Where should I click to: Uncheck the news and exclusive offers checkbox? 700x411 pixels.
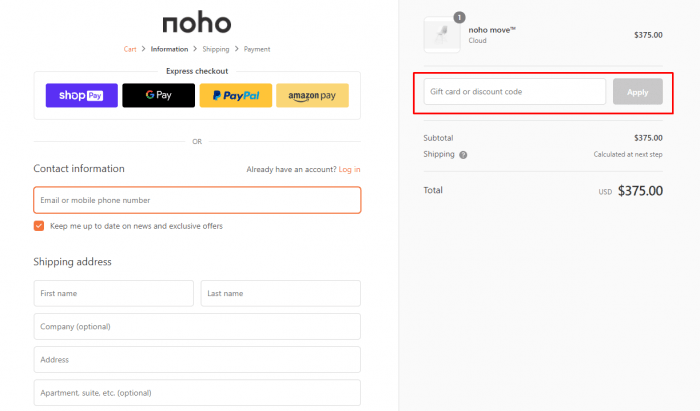[x=39, y=226]
